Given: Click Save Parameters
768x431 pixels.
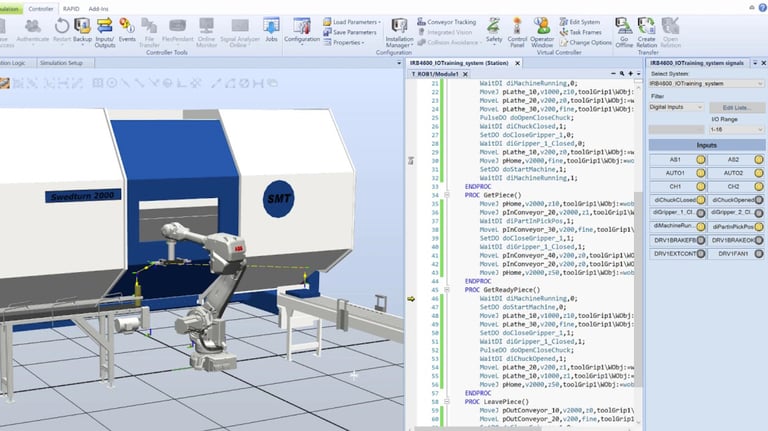Looking at the screenshot, I should coord(350,32).
